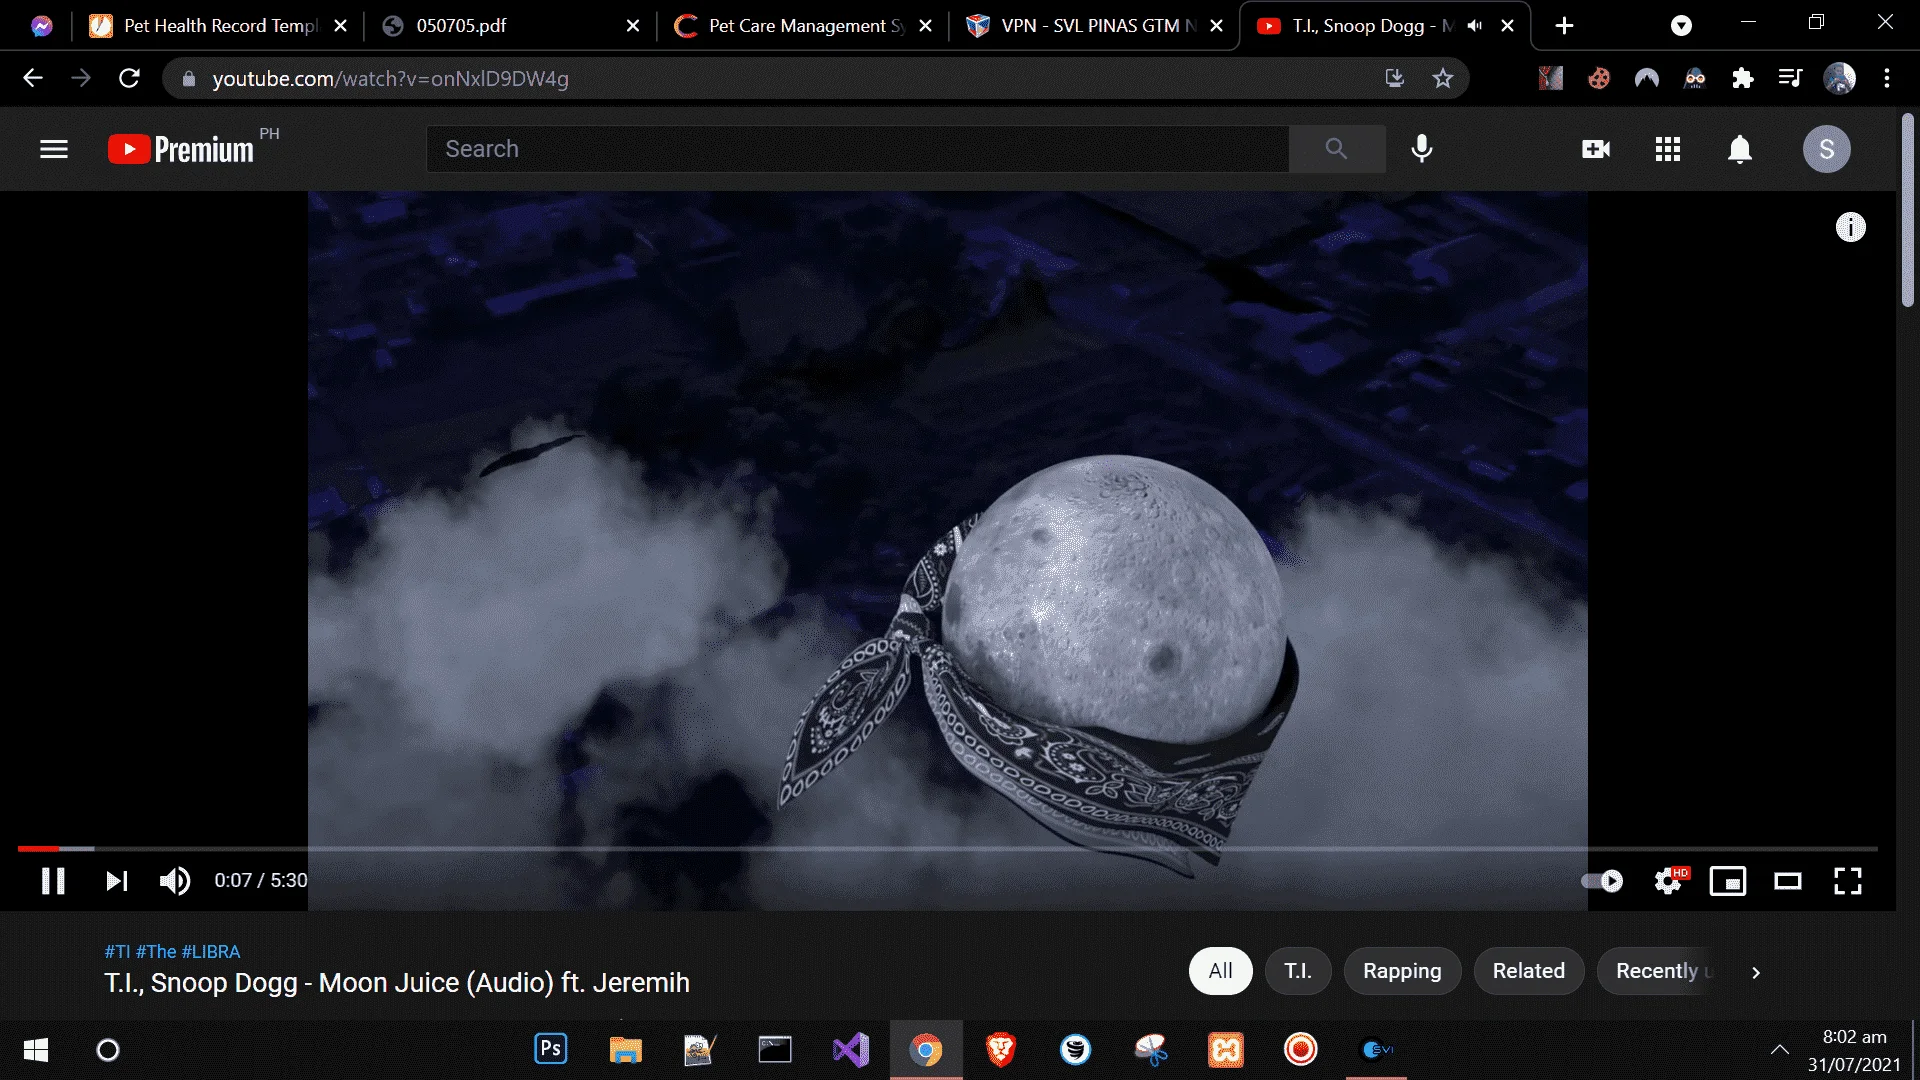Open the tab search dropdown
This screenshot has height=1080, width=1920.
1681,26
